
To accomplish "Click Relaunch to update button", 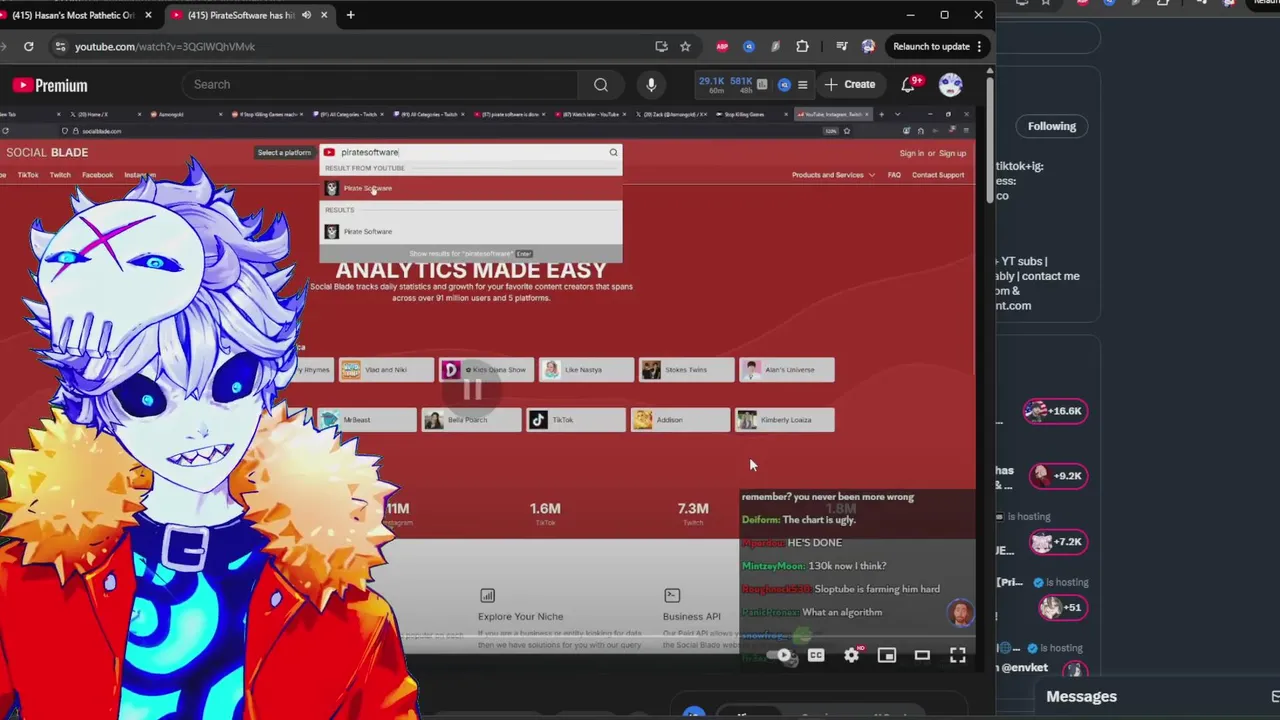I will (931, 46).
